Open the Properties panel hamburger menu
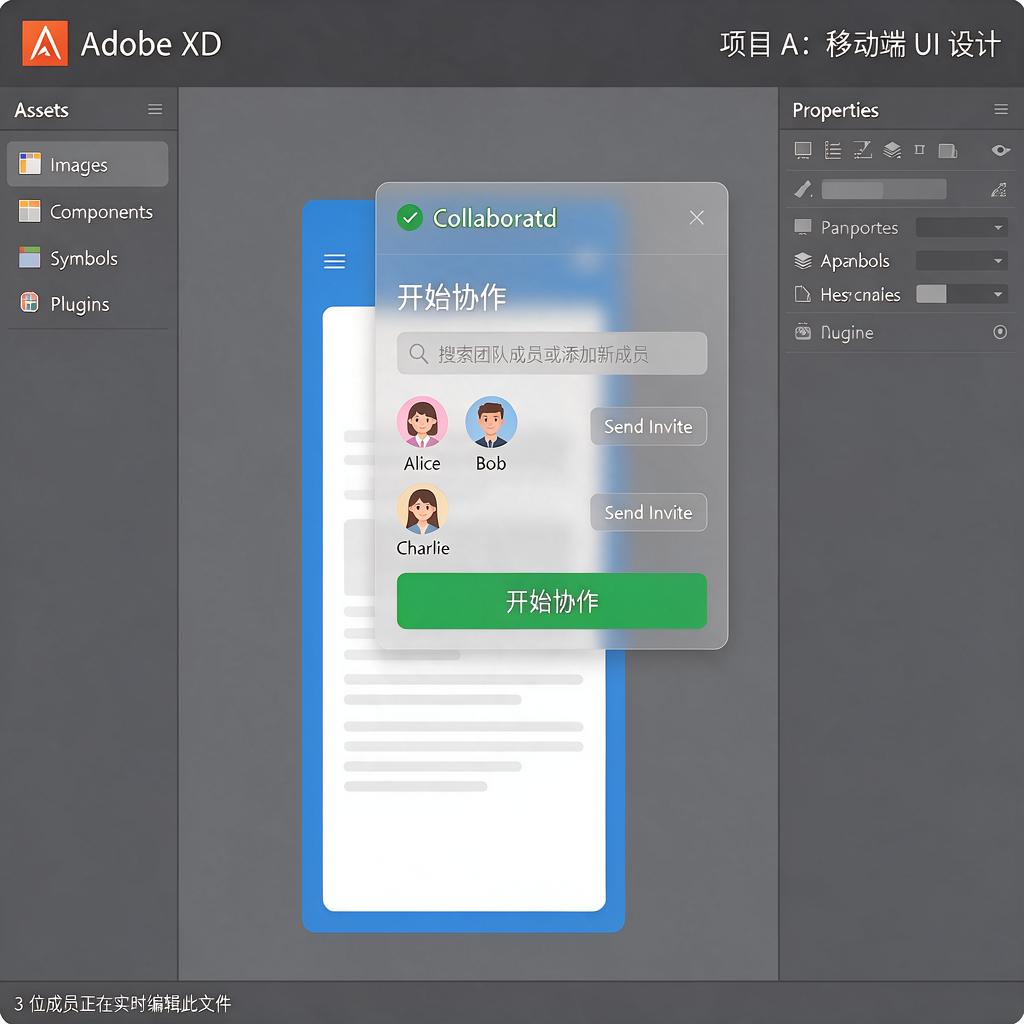This screenshot has width=1024, height=1024. (1000, 109)
